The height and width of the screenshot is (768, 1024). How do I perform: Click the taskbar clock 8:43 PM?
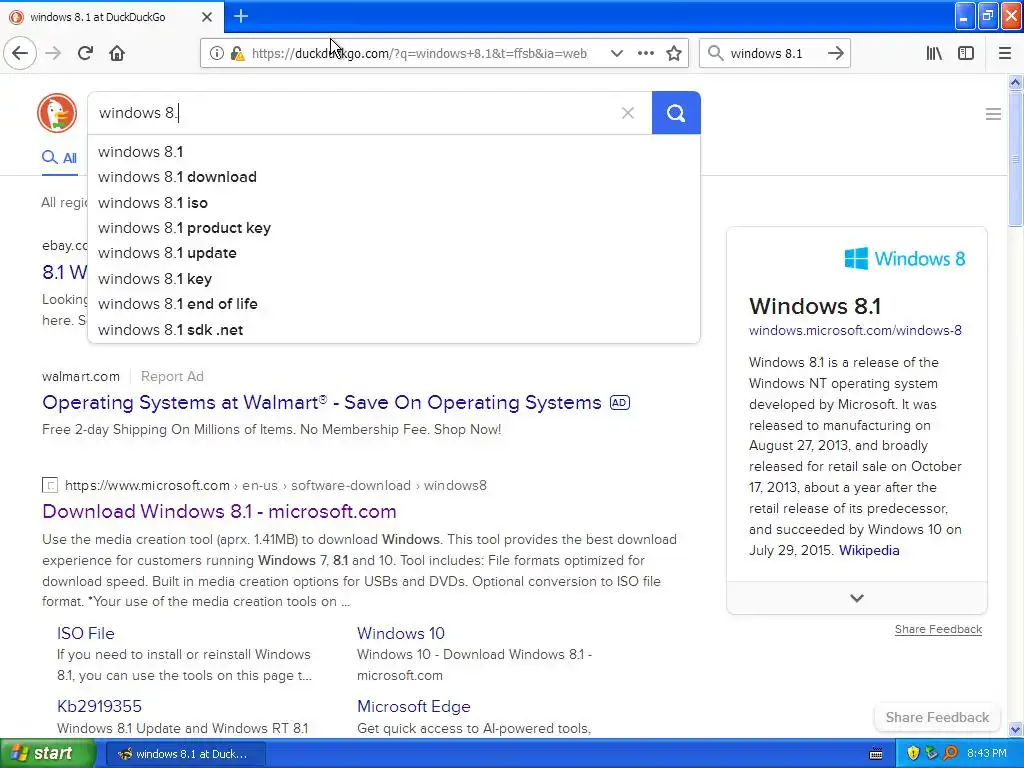[x=986, y=754]
